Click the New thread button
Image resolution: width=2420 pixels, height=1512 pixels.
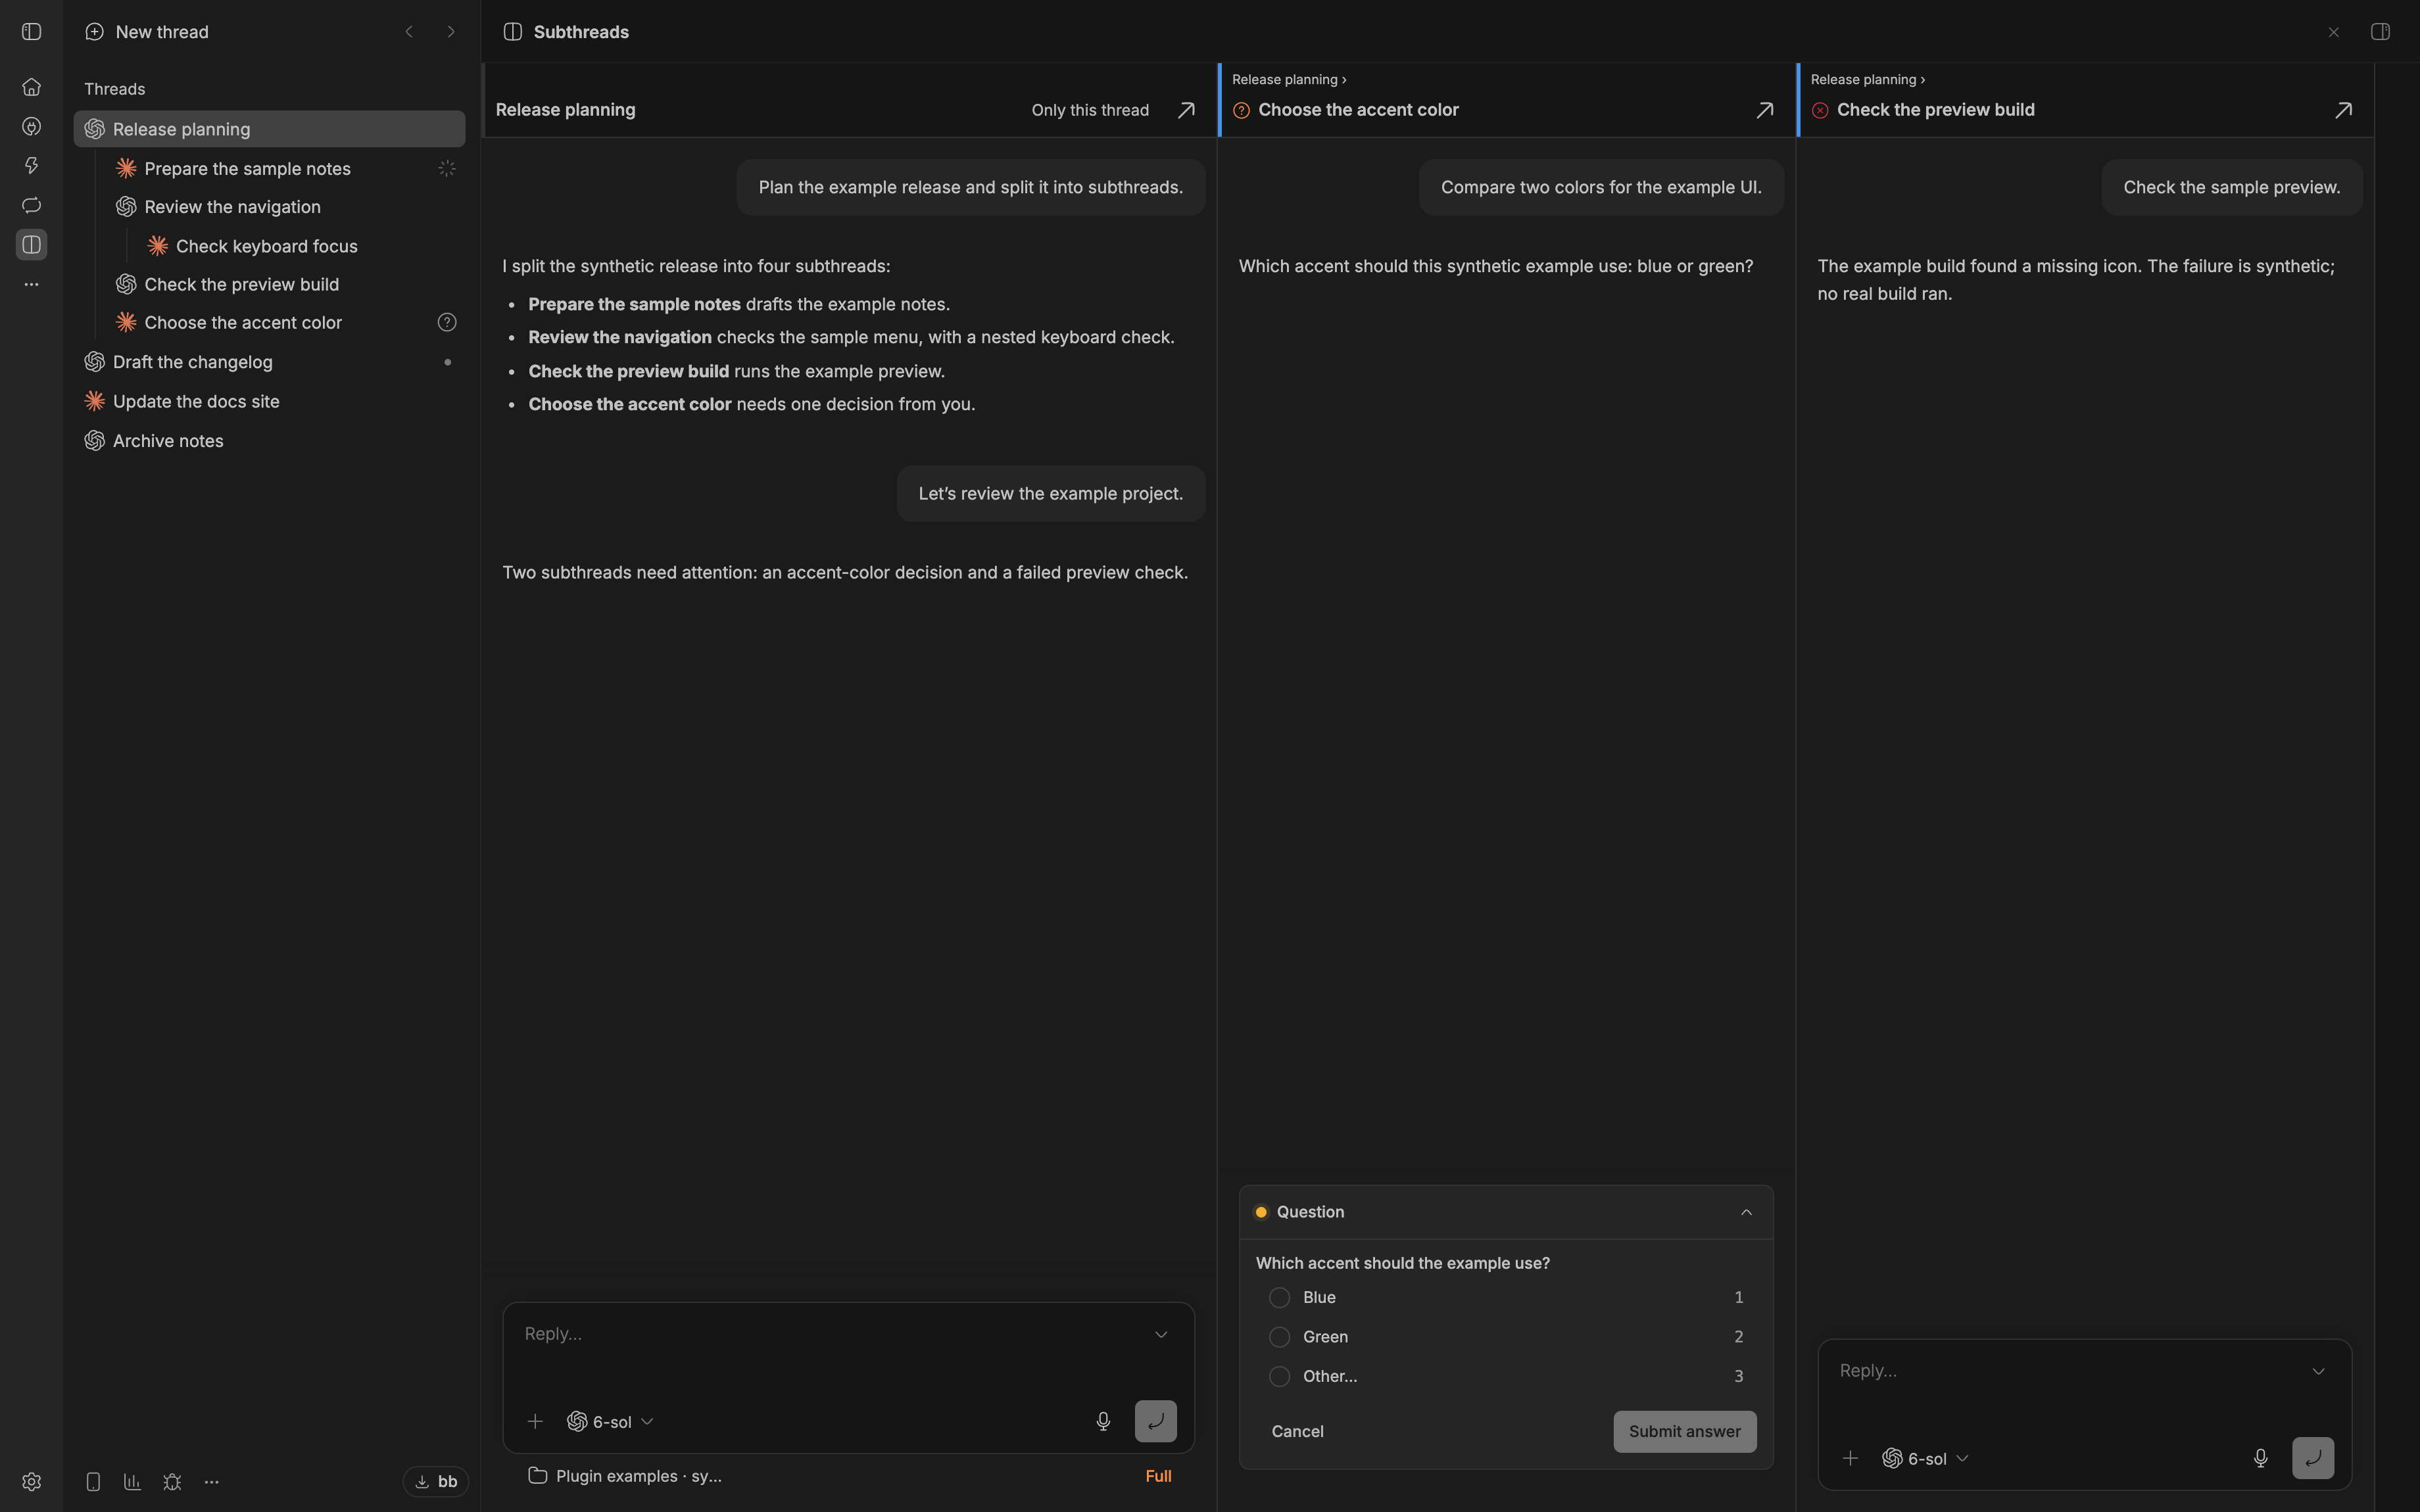147,32
